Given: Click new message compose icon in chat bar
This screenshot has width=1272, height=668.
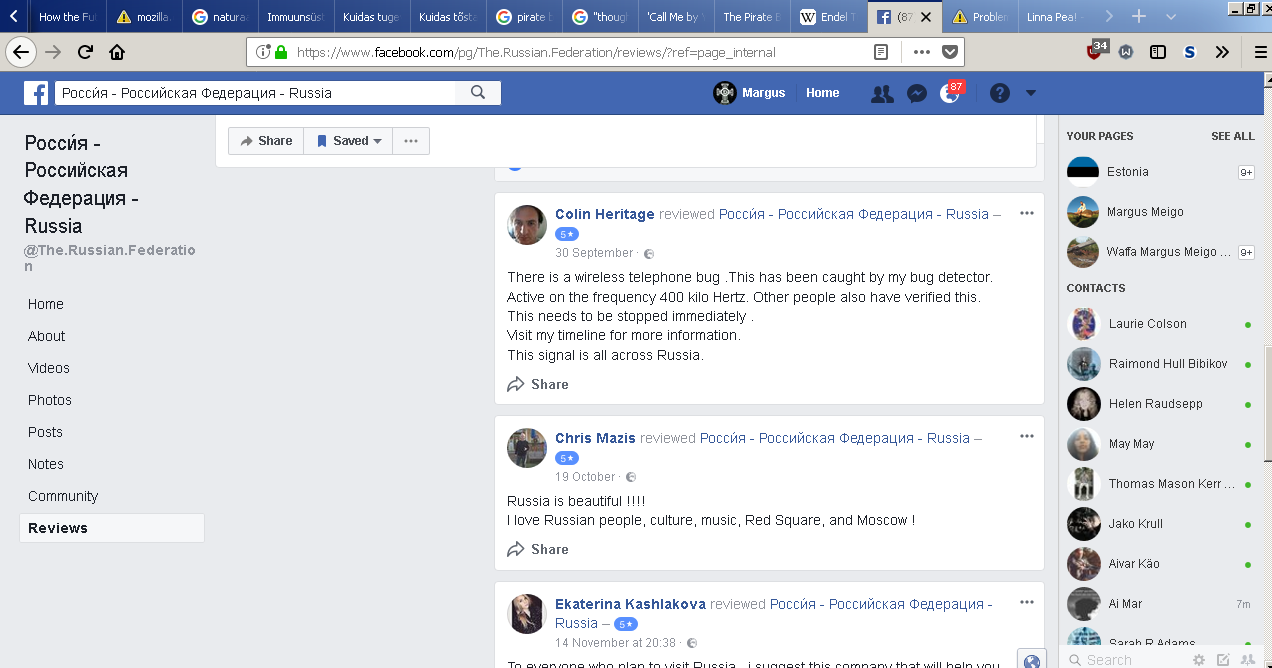Looking at the screenshot, I should click(x=1223, y=660).
